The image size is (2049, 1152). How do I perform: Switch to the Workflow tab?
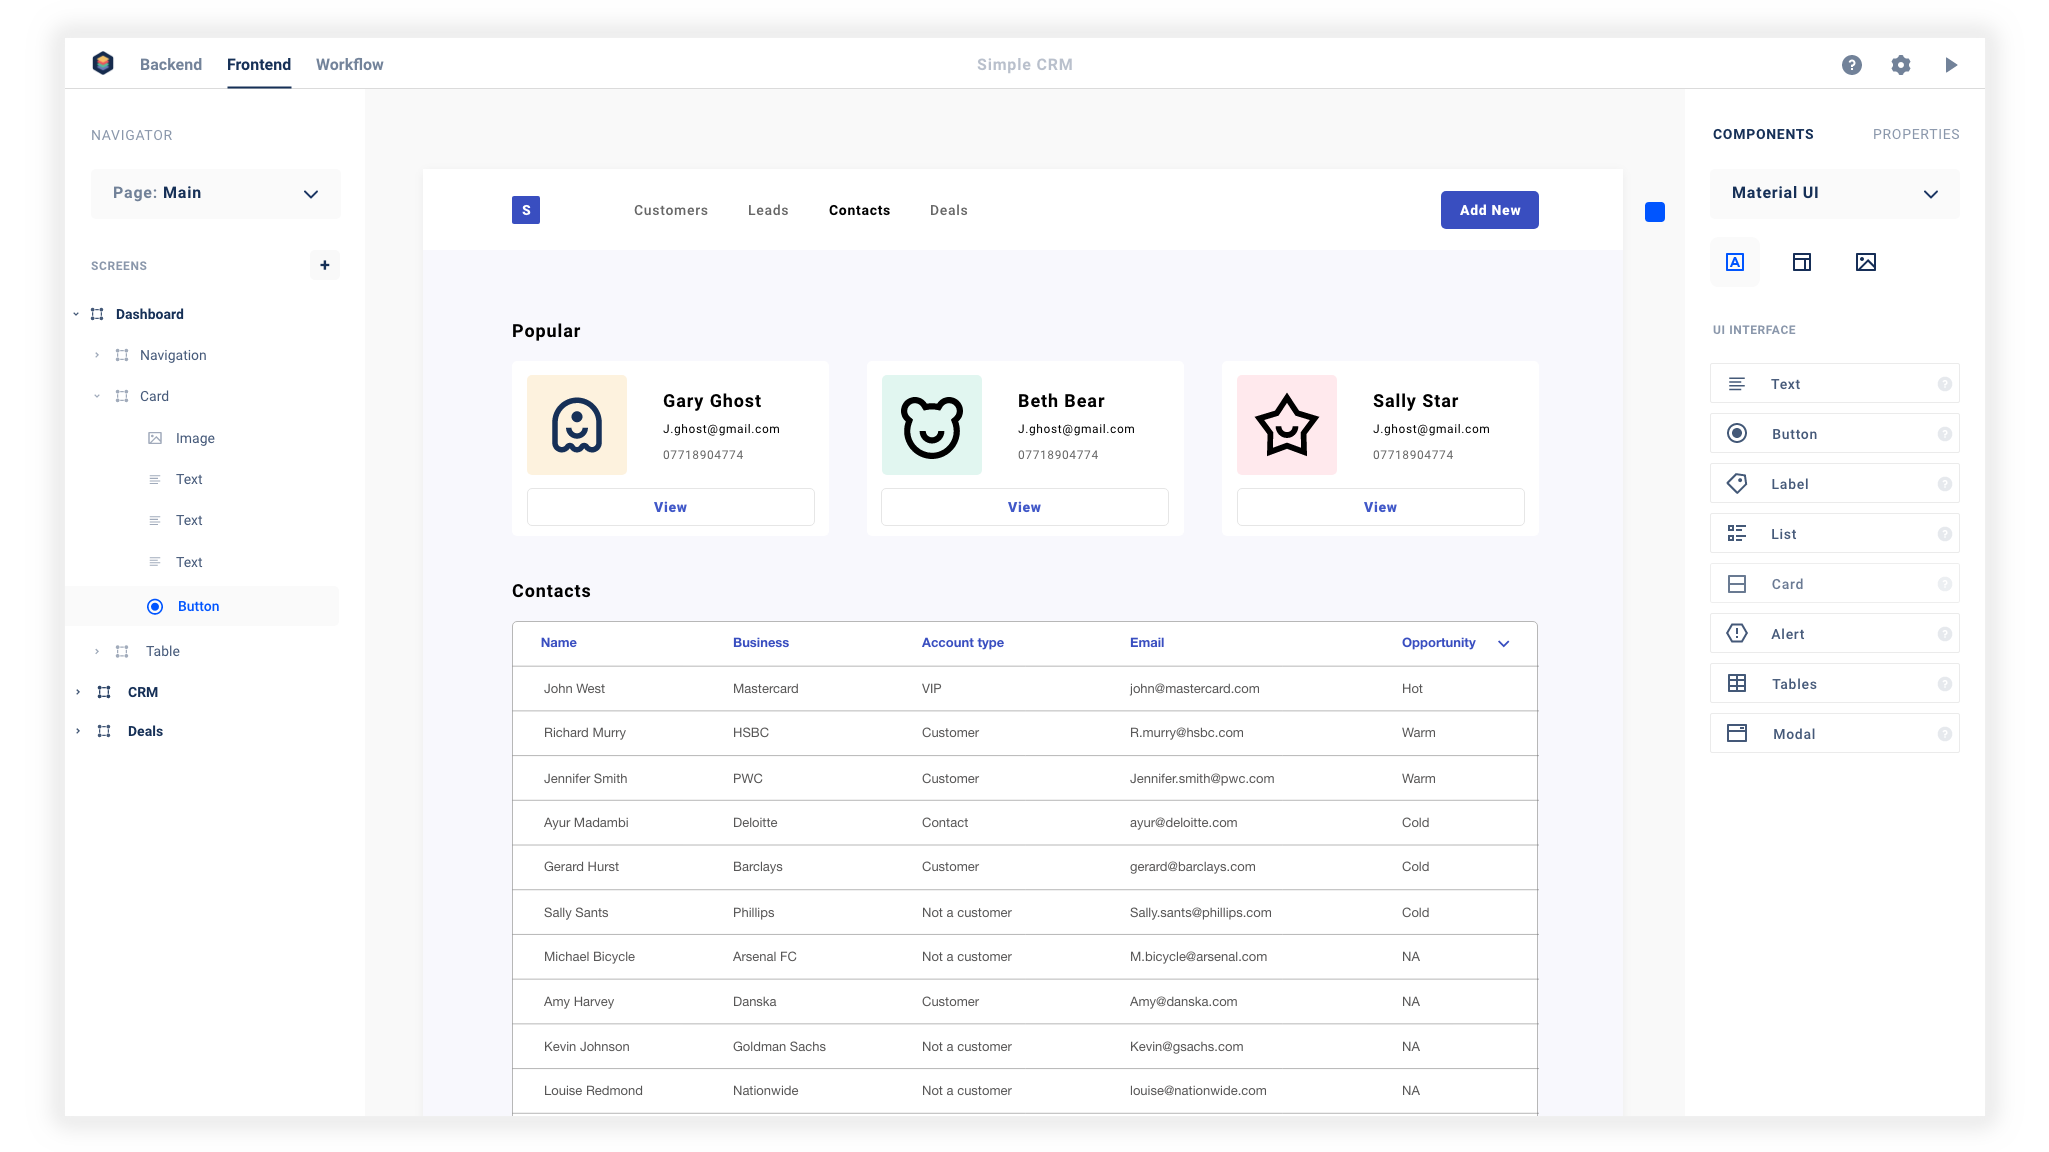[350, 64]
